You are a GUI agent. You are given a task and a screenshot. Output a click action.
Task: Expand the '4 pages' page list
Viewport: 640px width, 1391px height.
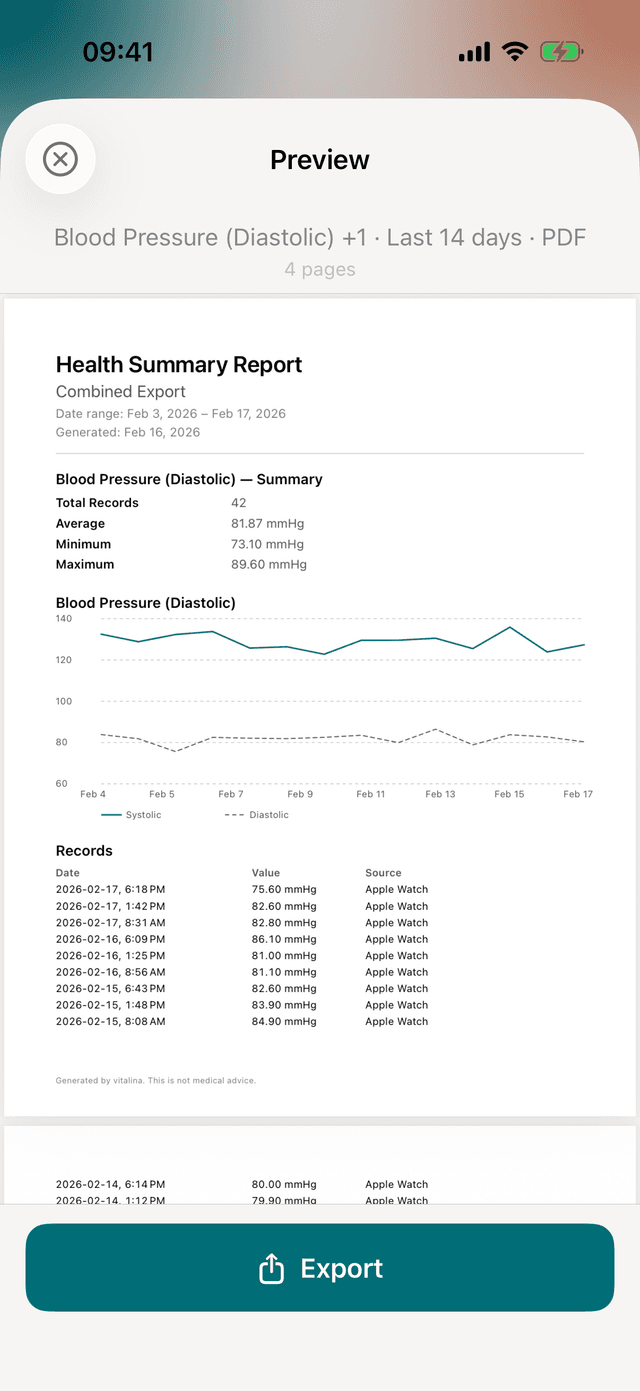coord(320,269)
